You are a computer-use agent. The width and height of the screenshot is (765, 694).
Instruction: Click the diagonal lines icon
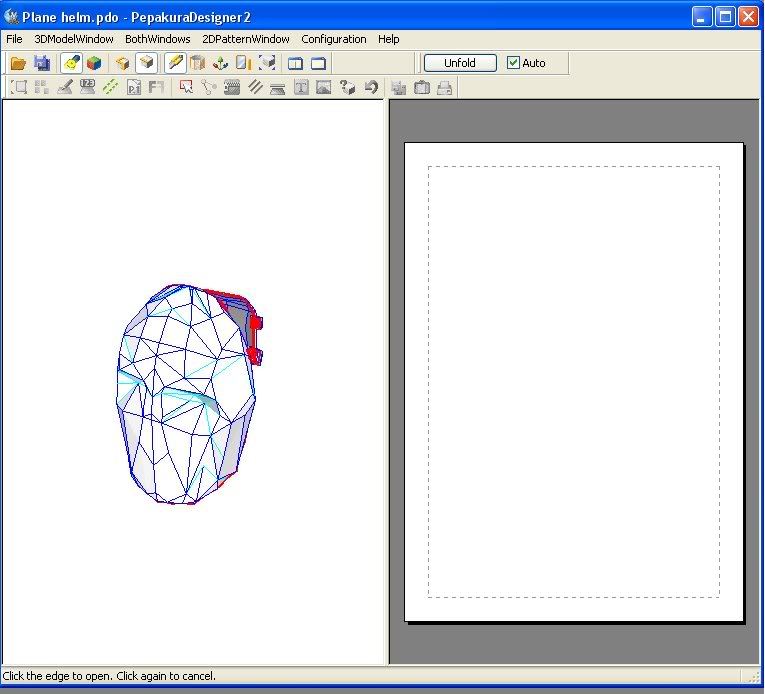255,87
